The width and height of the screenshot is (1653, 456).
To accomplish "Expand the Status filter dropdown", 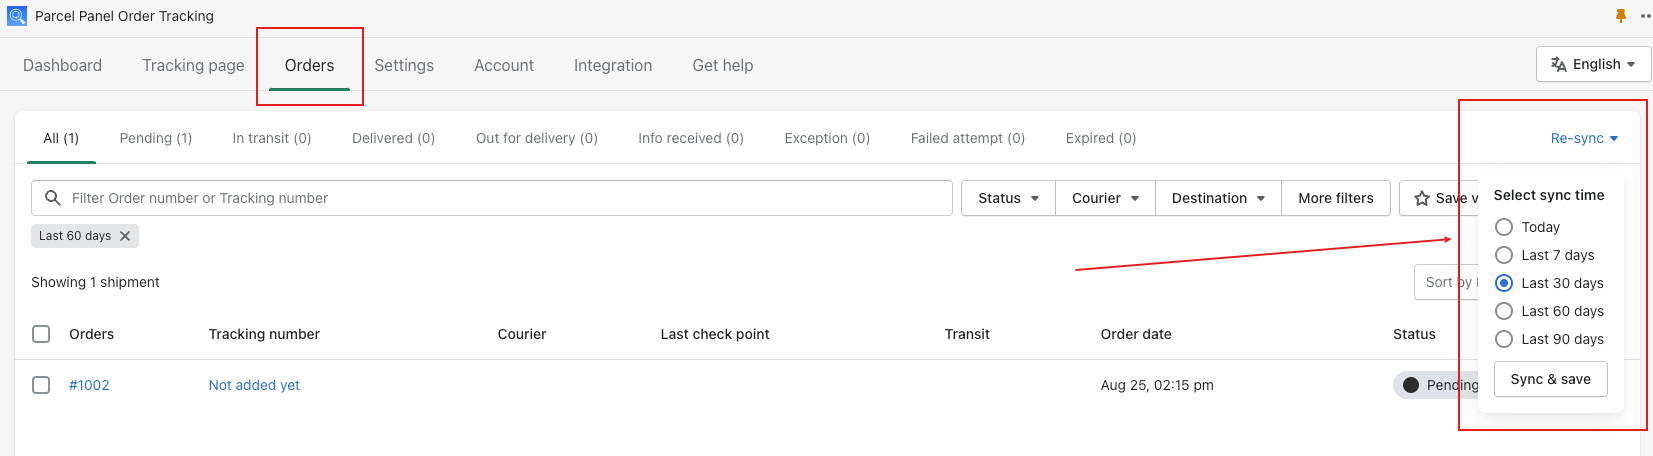I will (1008, 198).
